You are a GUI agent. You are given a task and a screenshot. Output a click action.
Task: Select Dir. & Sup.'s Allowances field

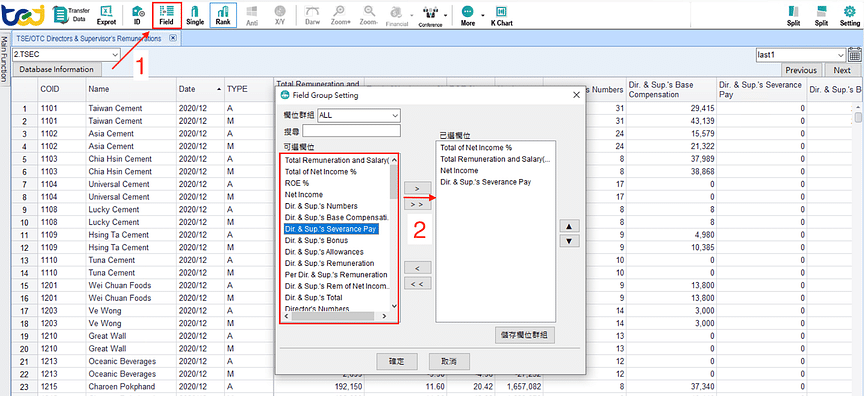click(324, 252)
